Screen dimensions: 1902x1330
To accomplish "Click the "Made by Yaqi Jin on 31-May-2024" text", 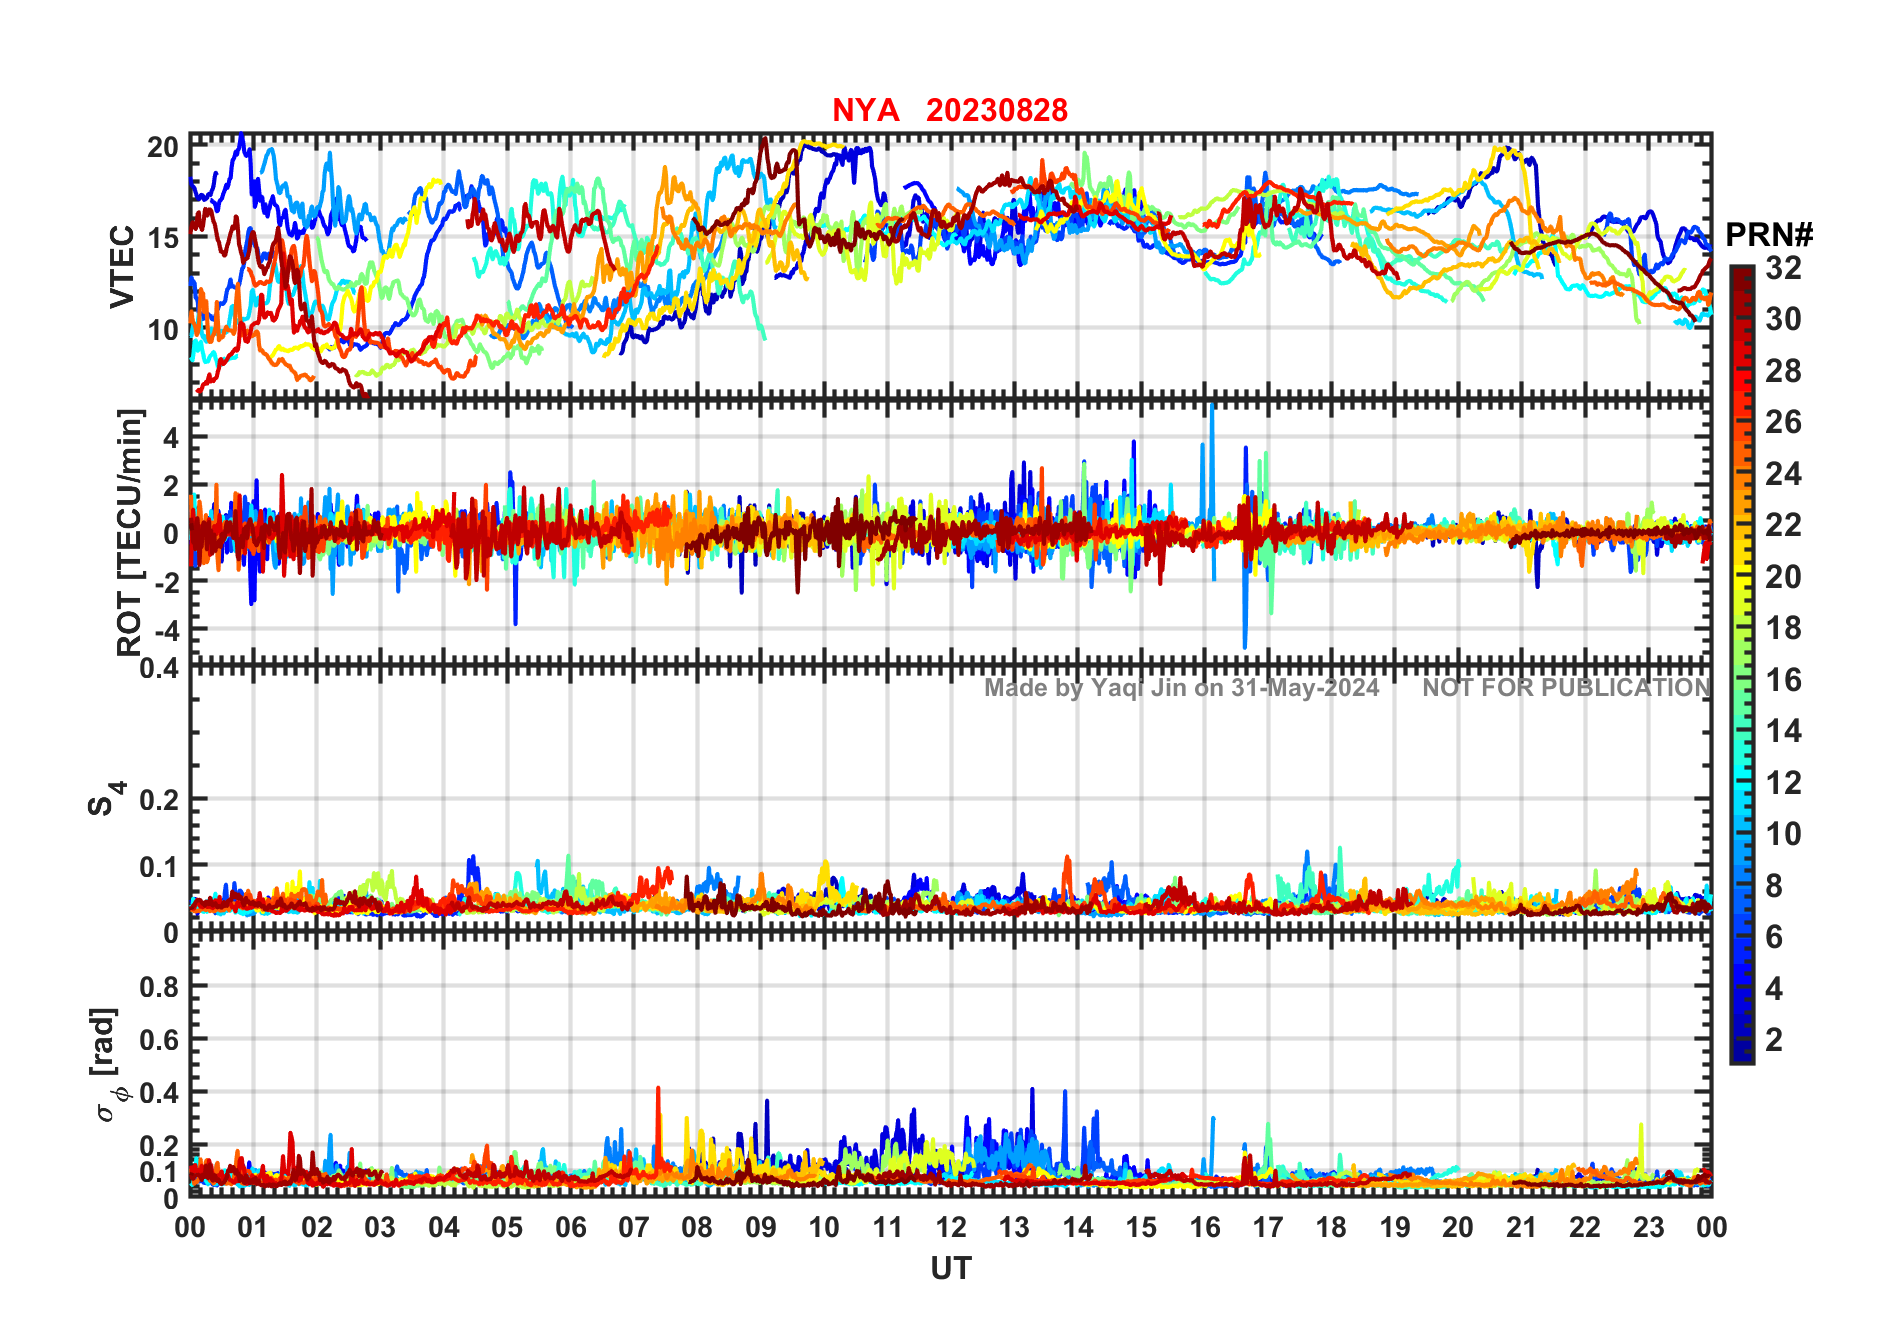I will (1182, 688).
